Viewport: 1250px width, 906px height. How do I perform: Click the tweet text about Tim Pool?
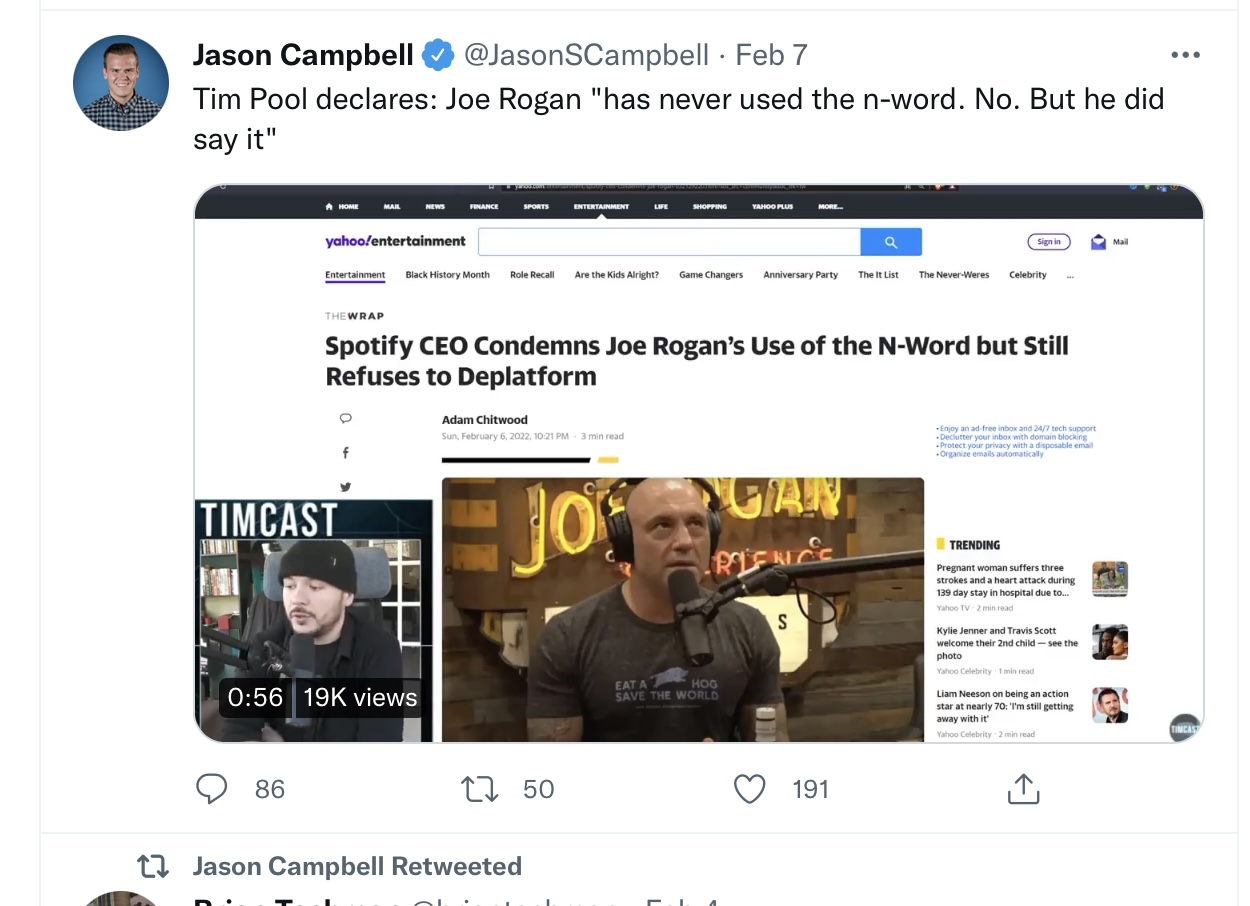pyautogui.click(x=679, y=118)
